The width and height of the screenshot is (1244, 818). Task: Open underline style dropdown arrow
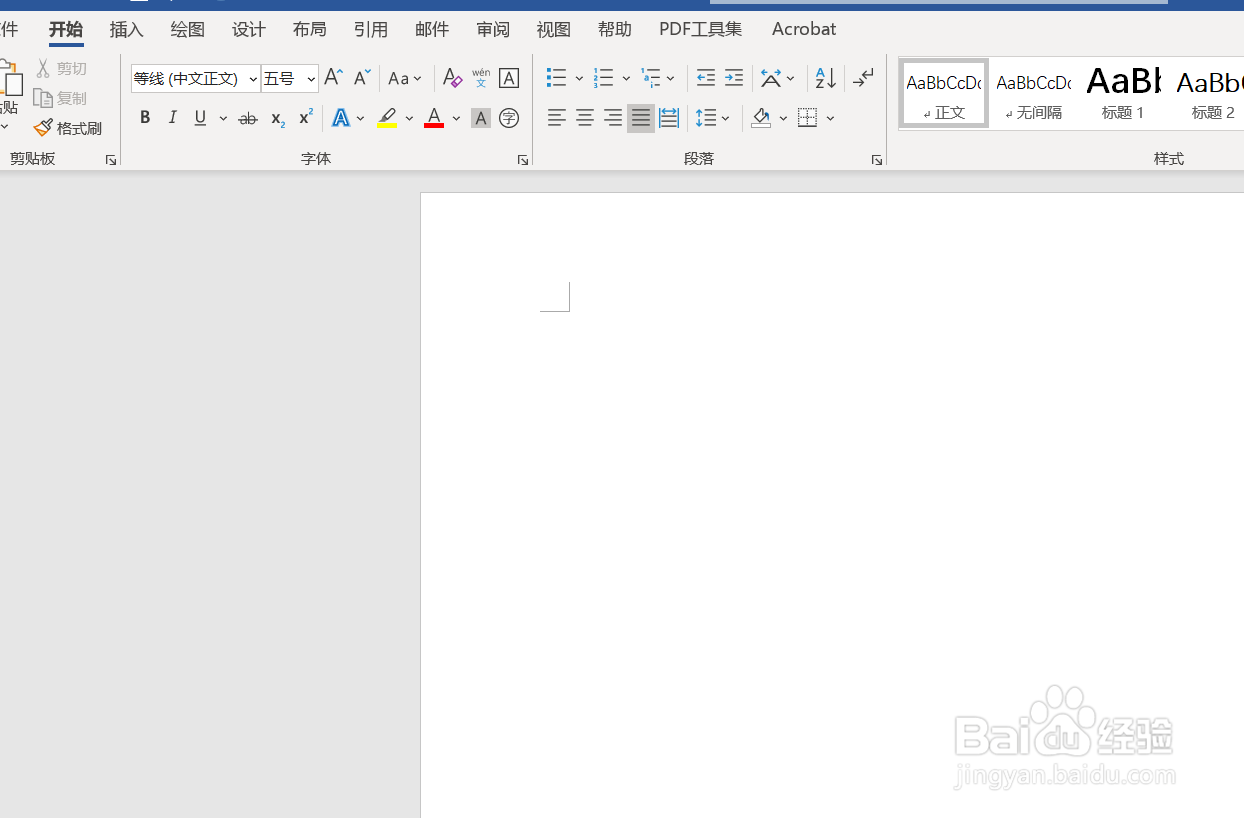click(223, 118)
